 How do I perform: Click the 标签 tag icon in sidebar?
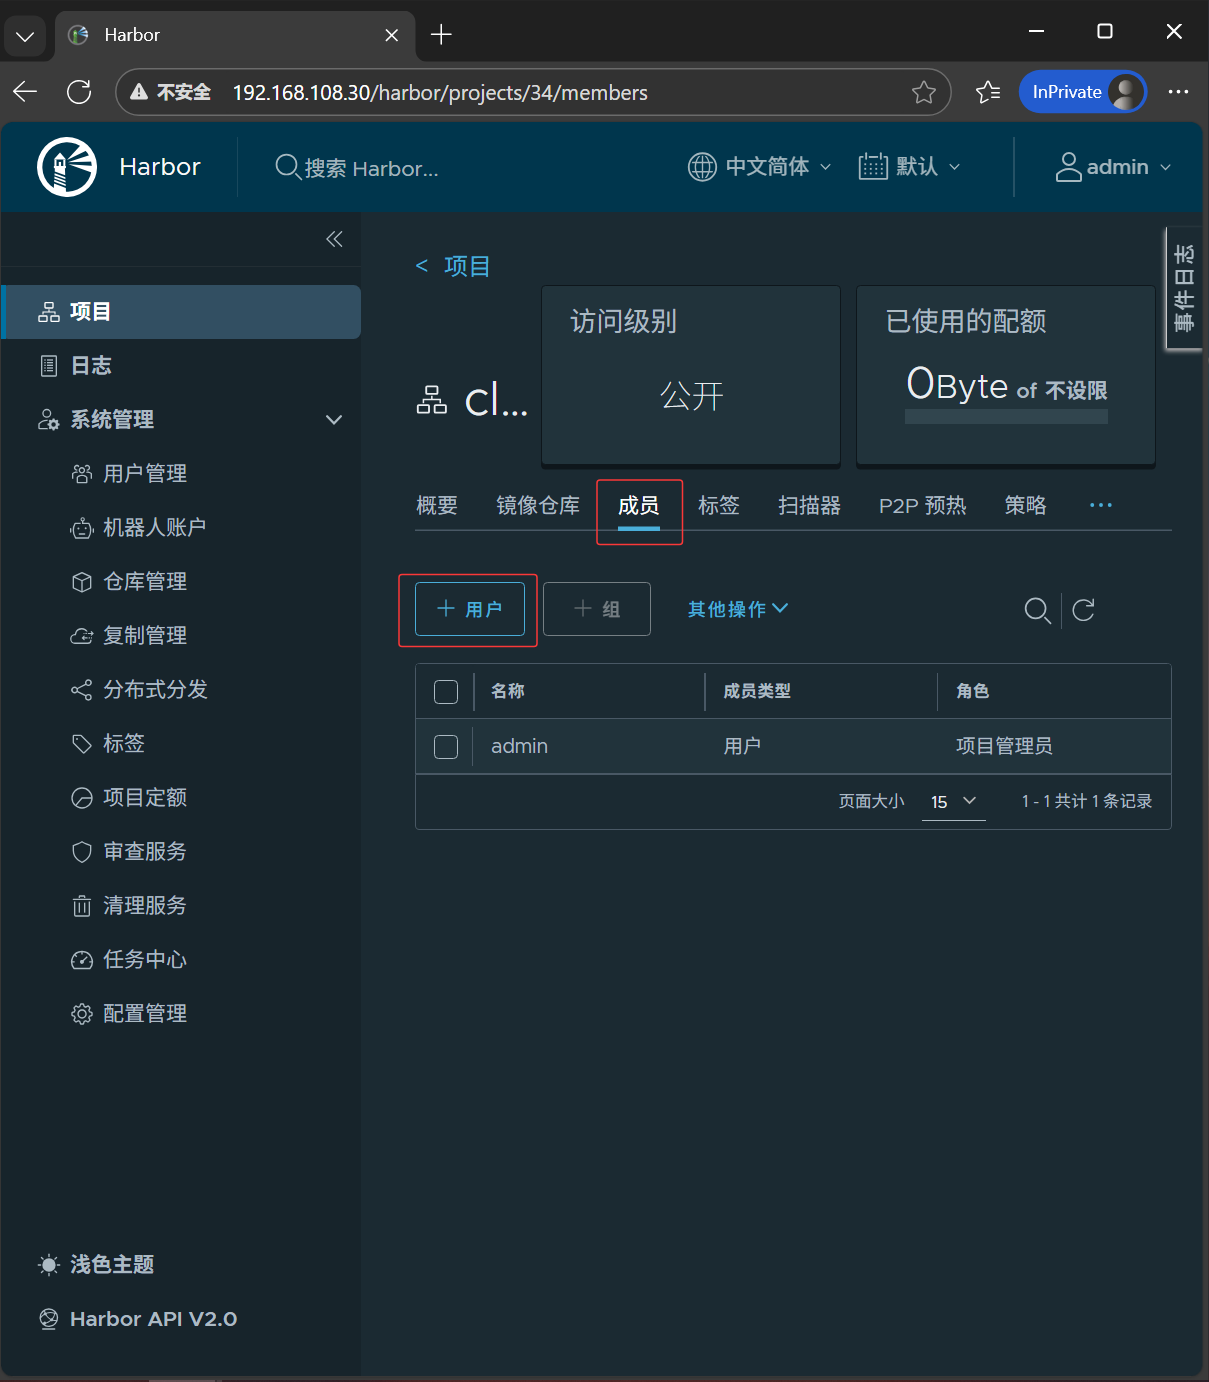(82, 744)
